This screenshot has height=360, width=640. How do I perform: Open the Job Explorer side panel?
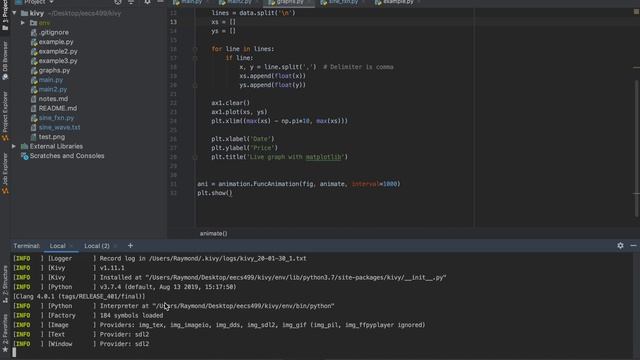[5, 173]
